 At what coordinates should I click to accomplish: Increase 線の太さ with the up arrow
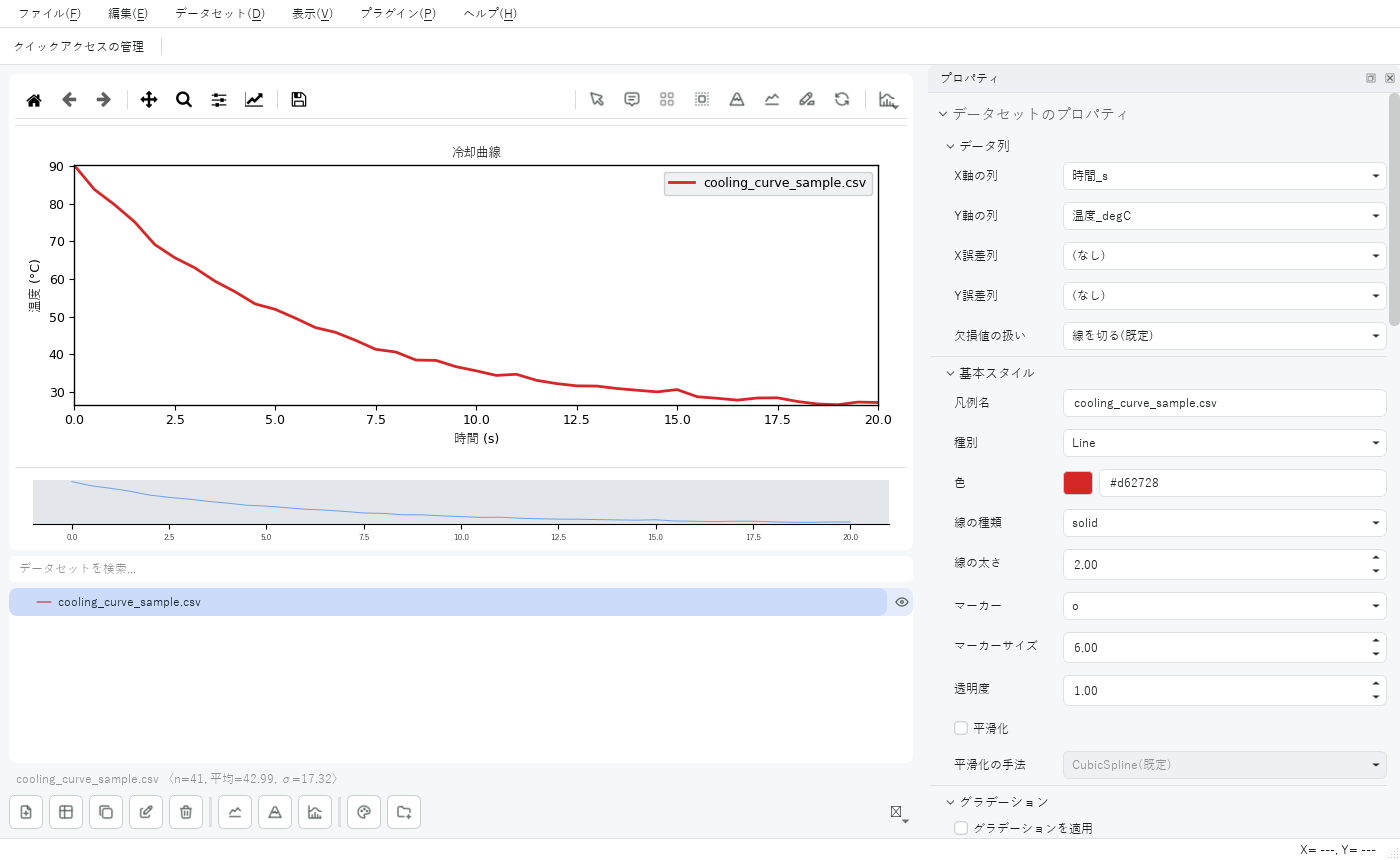pyautogui.click(x=1377, y=558)
